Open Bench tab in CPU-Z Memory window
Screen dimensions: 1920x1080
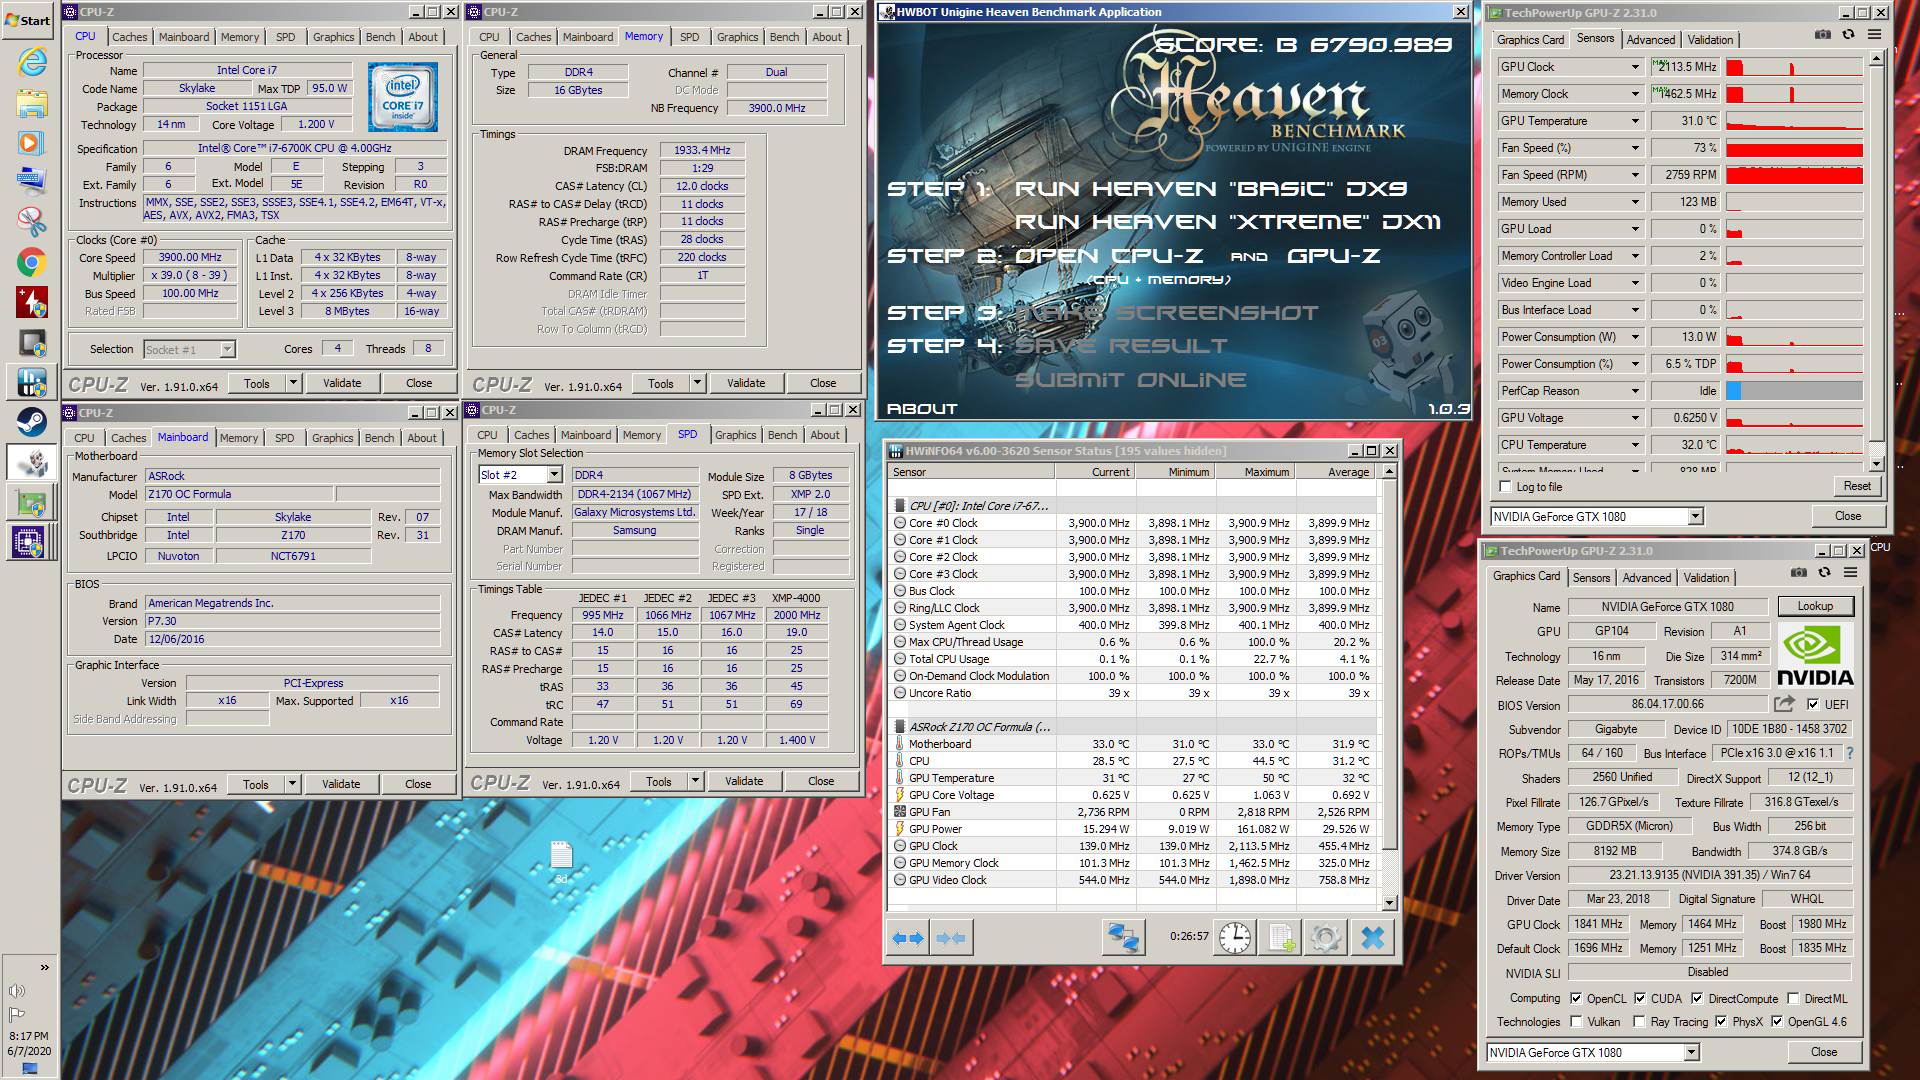point(784,37)
